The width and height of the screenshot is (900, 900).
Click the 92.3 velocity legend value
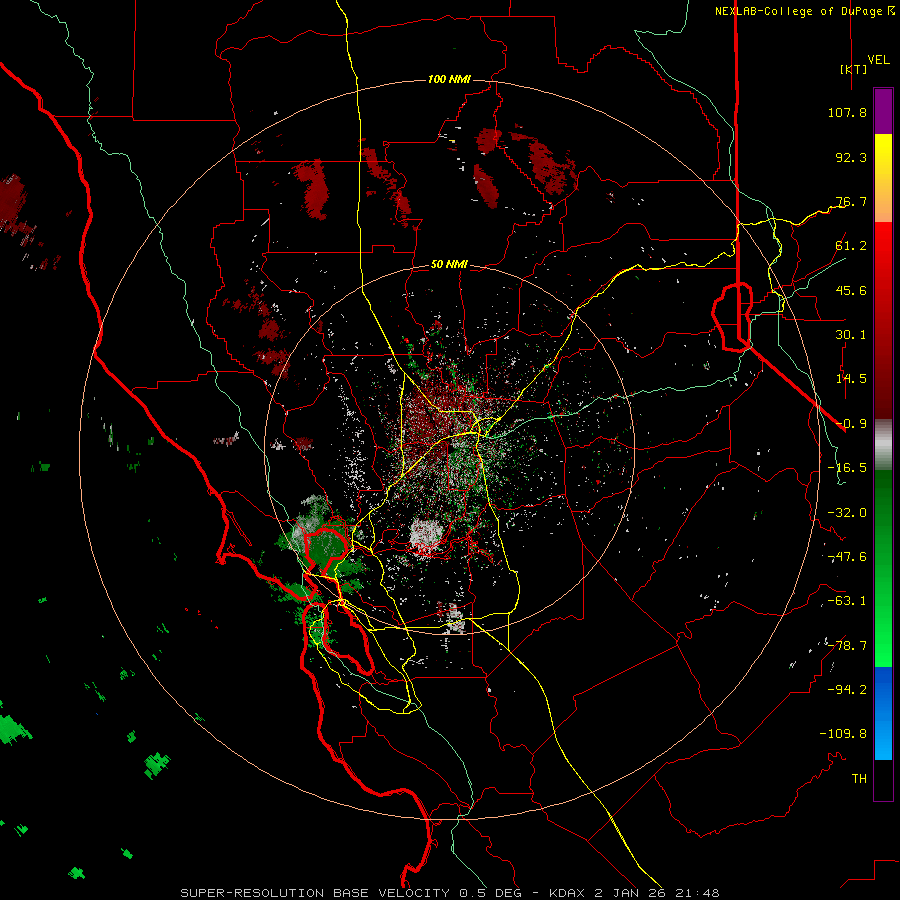tap(851, 157)
